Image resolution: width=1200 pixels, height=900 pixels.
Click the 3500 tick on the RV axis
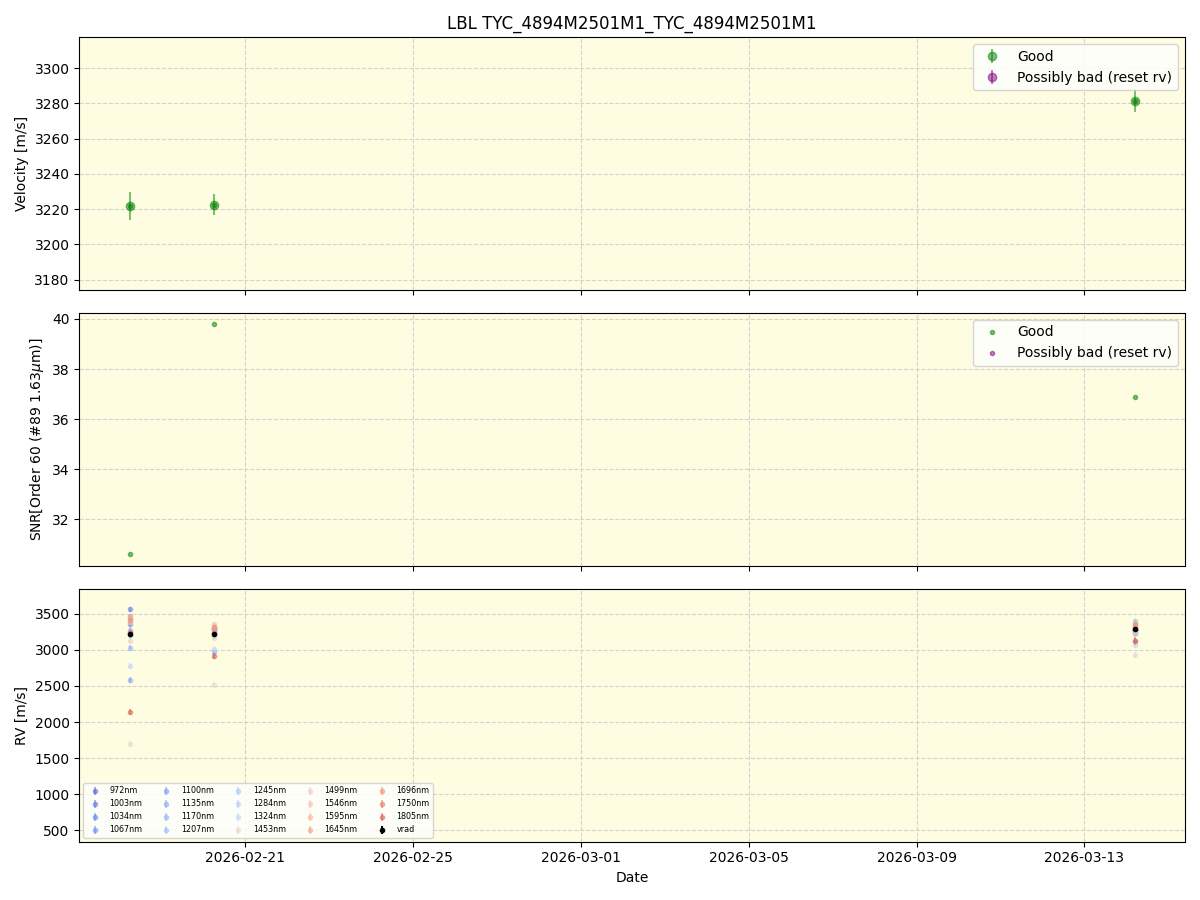[x=55, y=614]
